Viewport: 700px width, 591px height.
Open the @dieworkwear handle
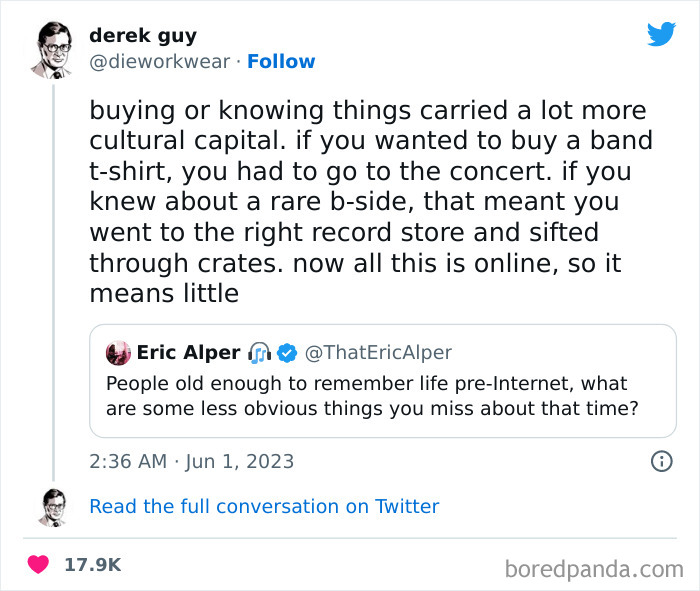tap(160, 62)
